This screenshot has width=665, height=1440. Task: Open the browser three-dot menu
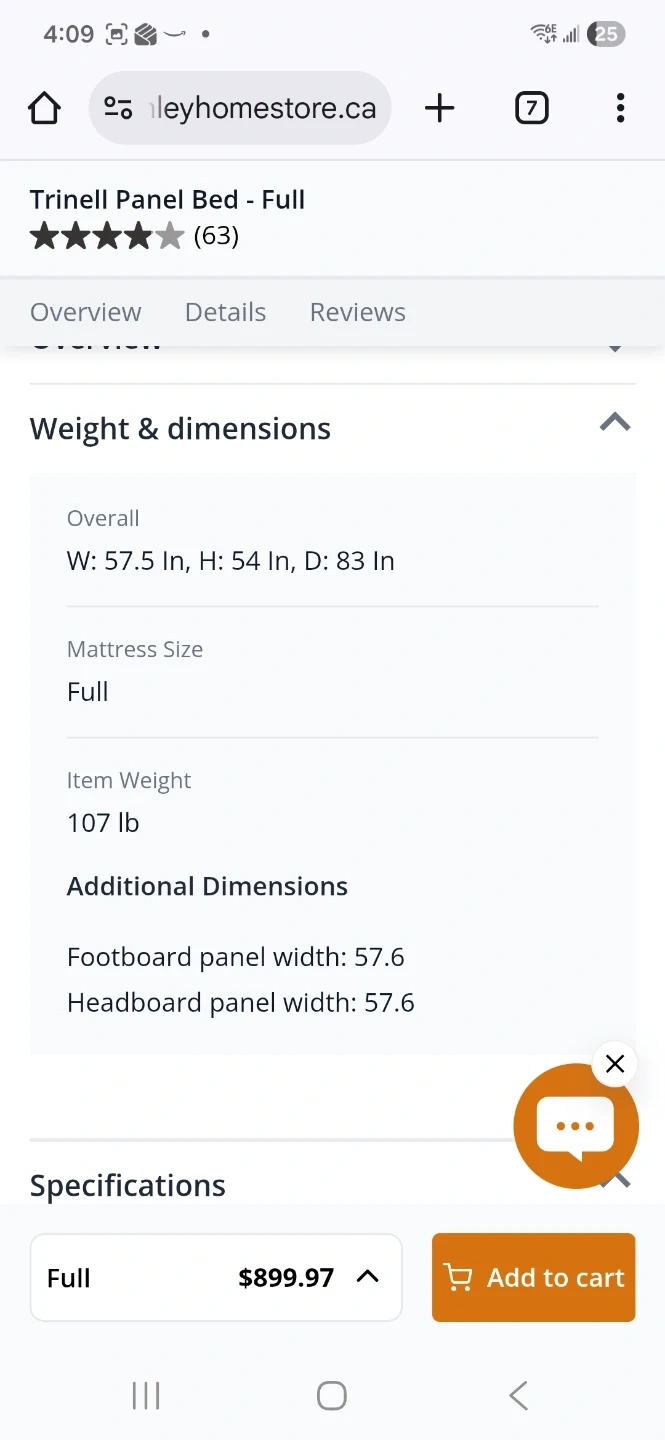pos(620,108)
